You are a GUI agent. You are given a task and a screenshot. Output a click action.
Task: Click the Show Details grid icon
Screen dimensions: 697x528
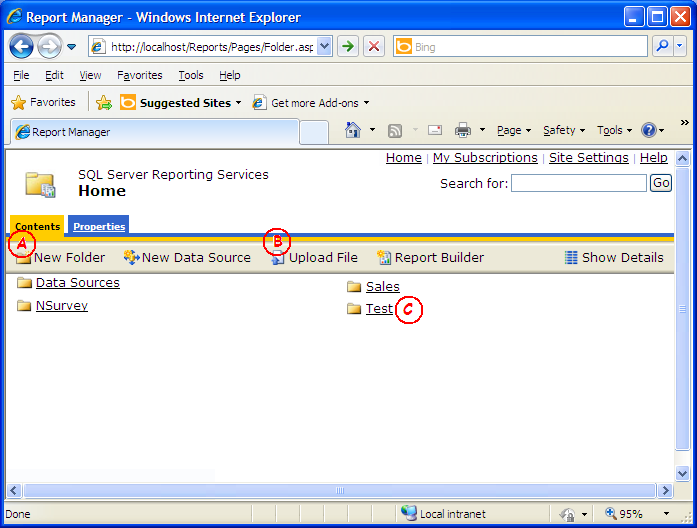pyautogui.click(x=571, y=257)
